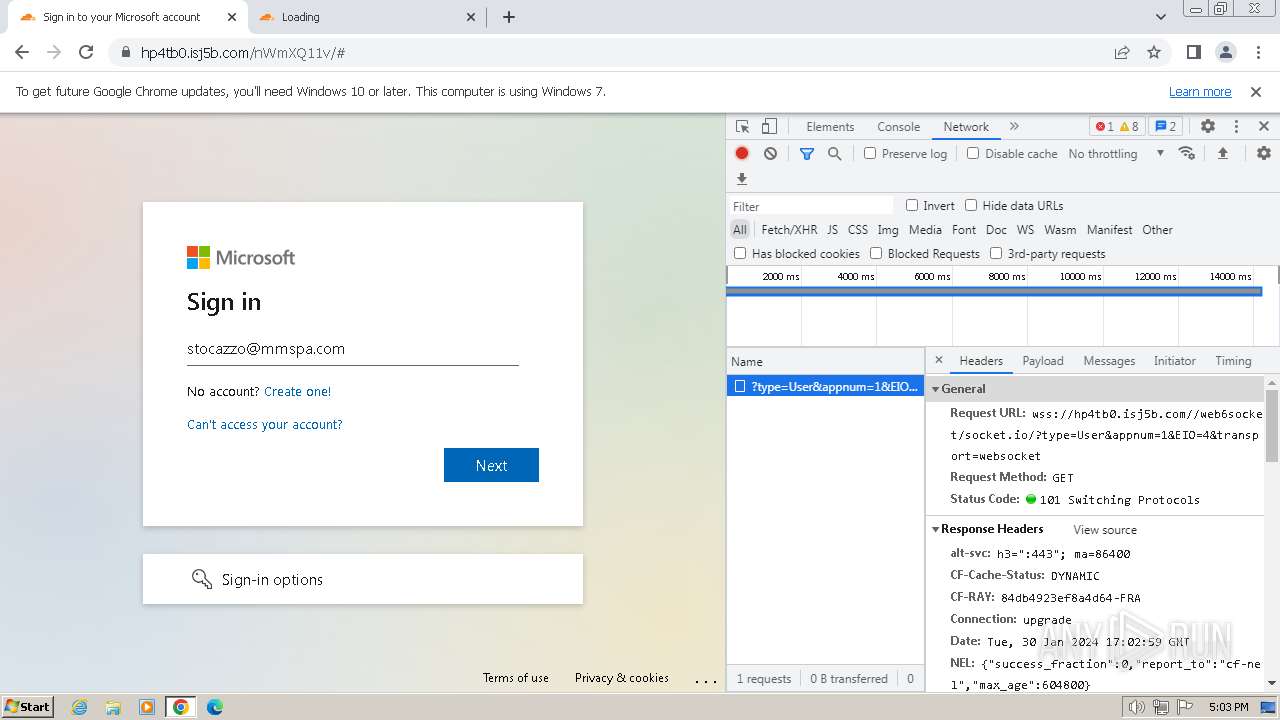
Task: Click the browser back arrow
Action: 22,53
